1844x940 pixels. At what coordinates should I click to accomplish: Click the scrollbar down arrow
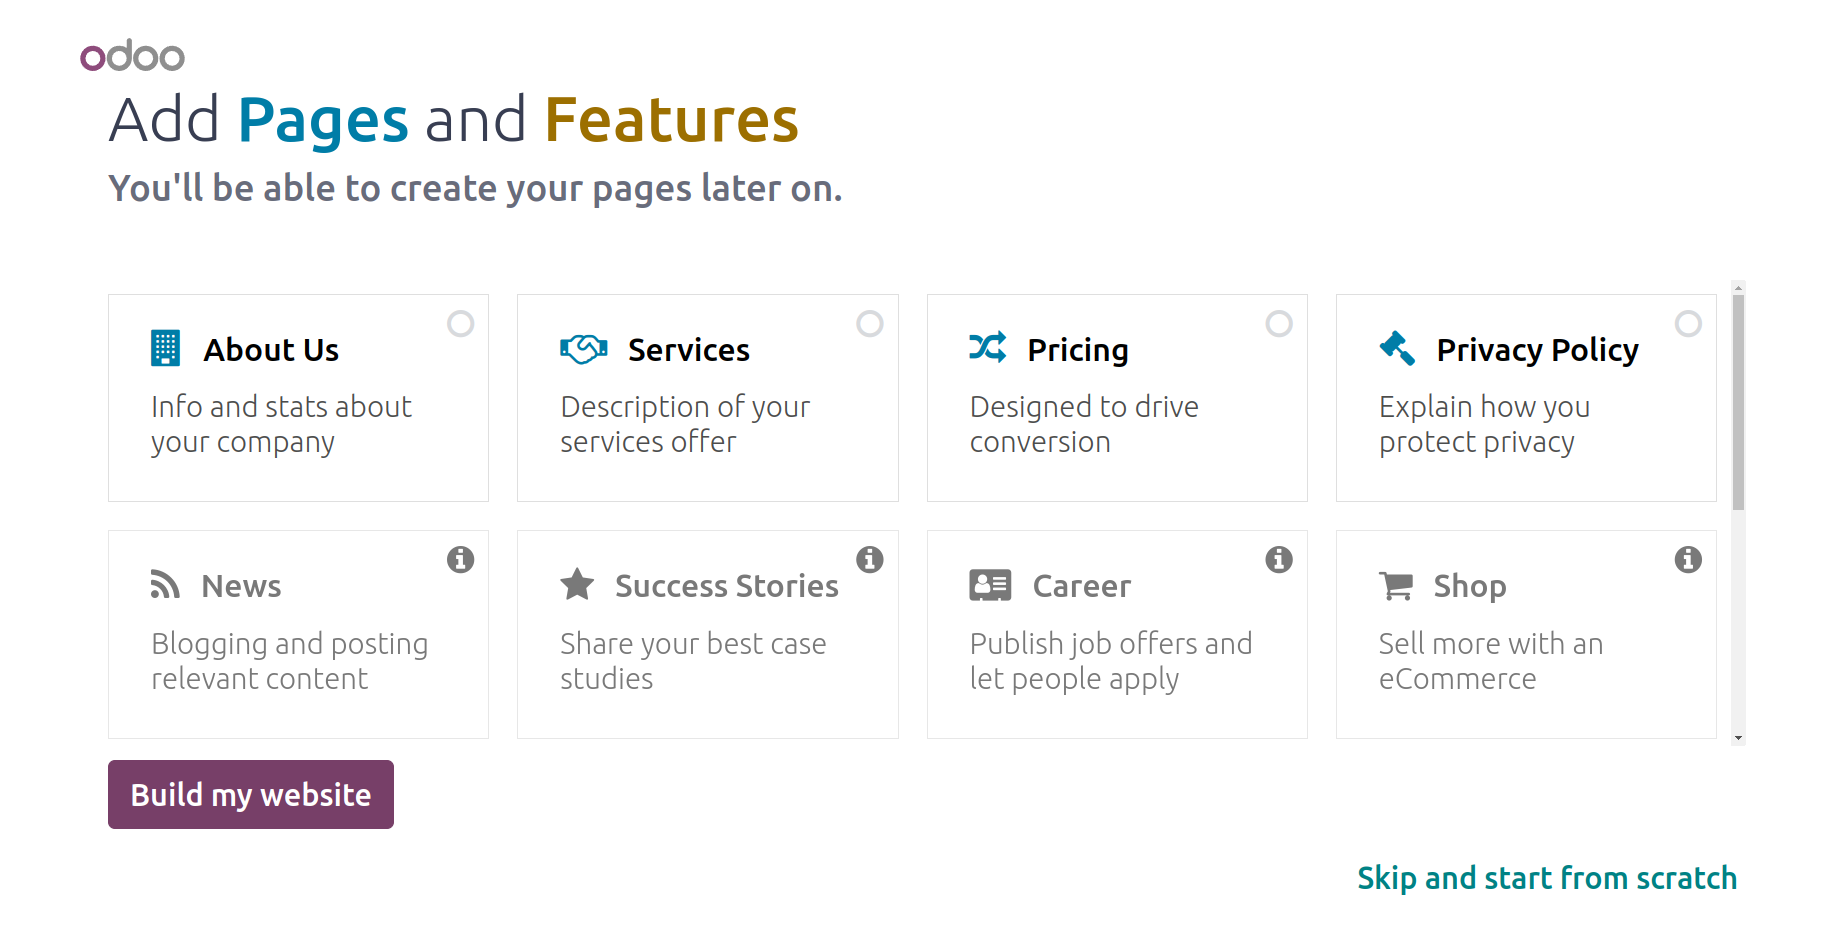coord(1738,738)
